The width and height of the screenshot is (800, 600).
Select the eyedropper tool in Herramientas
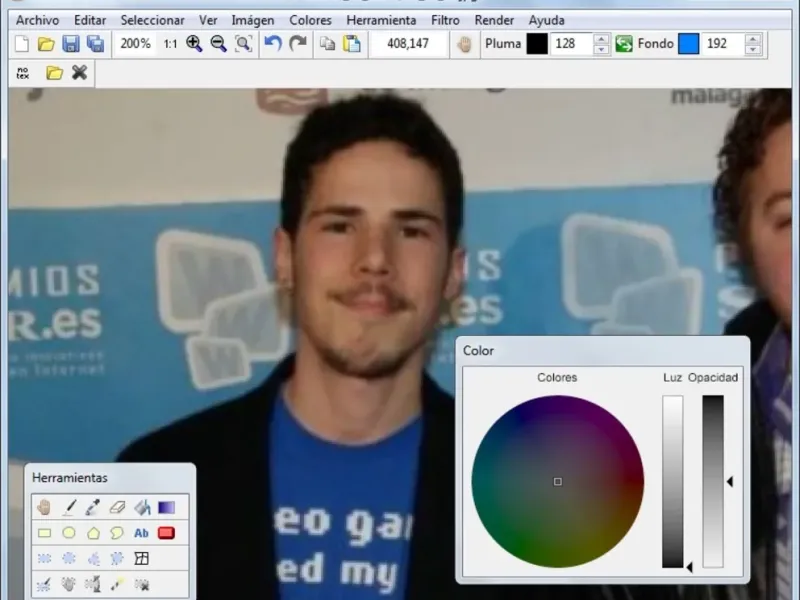pos(93,508)
